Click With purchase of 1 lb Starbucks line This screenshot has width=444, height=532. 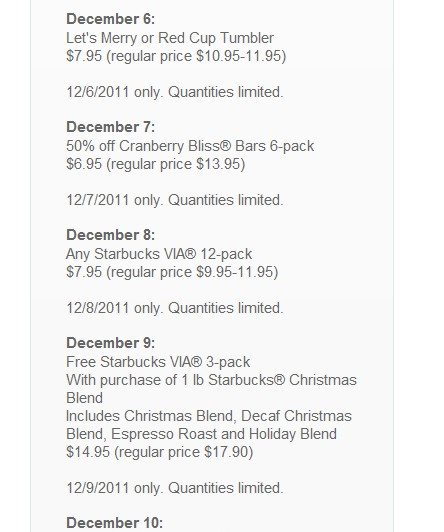pyautogui.click(x=211, y=380)
